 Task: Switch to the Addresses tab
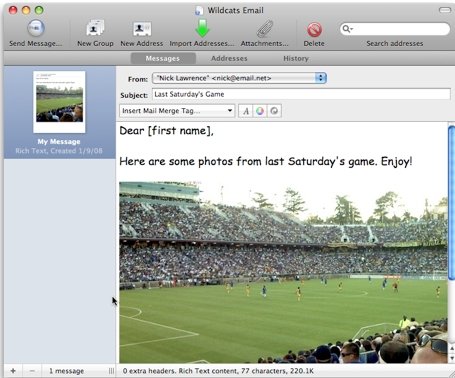229,58
